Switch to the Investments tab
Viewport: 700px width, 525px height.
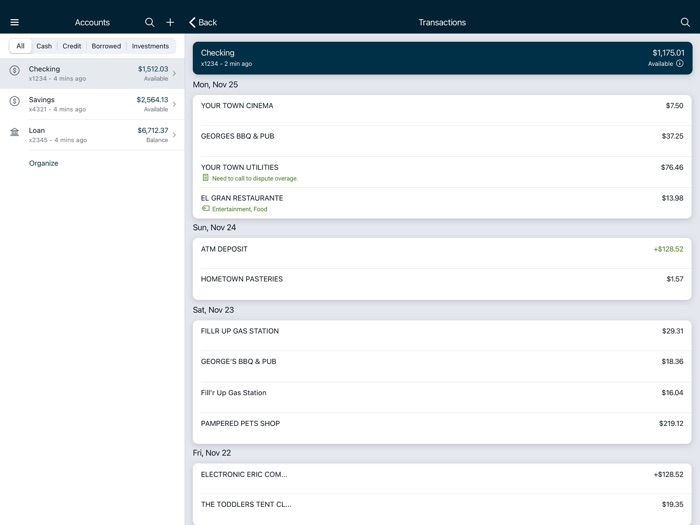[x=150, y=46]
